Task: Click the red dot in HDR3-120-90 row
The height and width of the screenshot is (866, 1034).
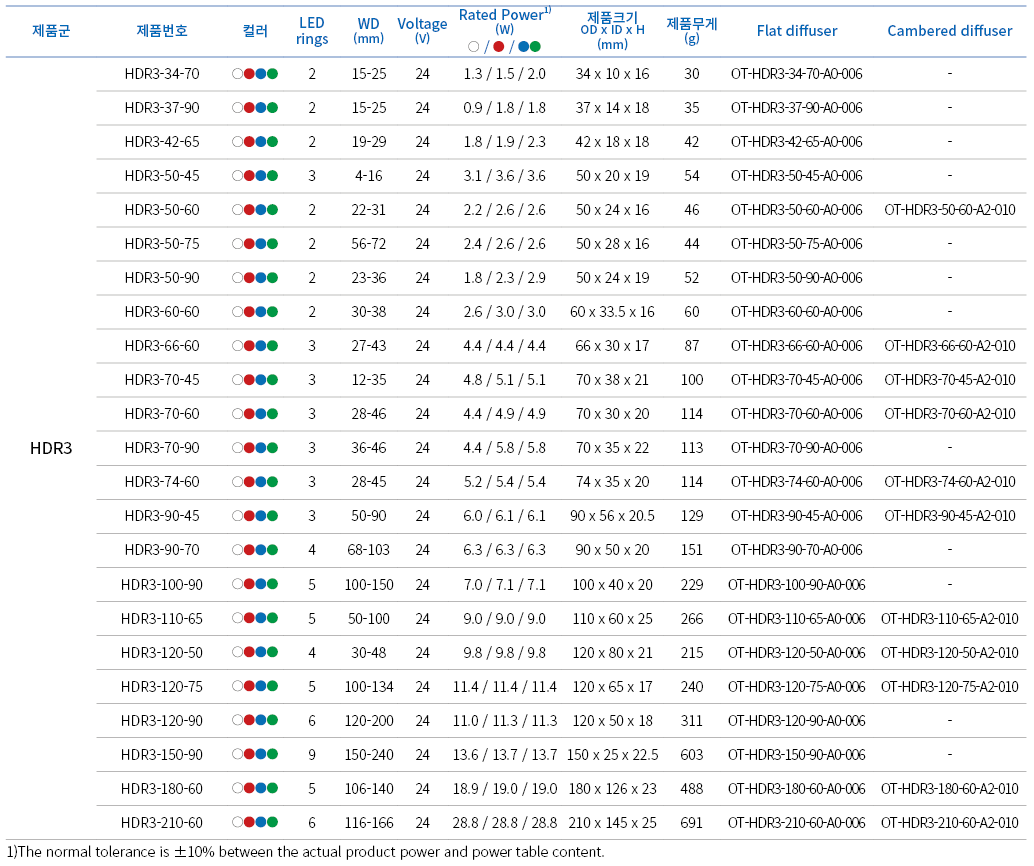Action: (249, 720)
